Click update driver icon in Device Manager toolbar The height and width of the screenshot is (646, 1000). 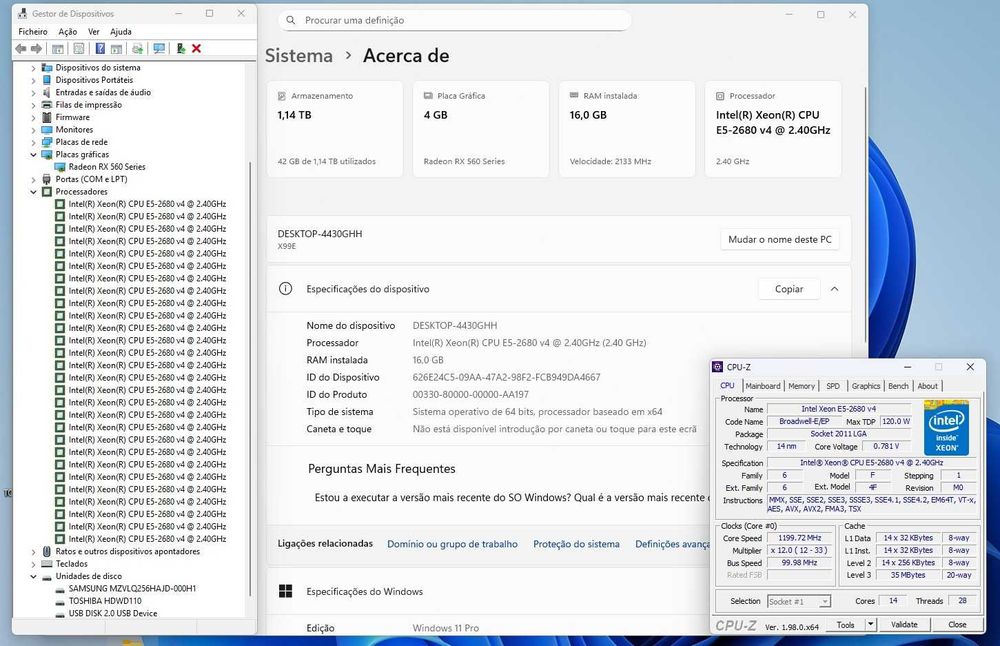coord(137,48)
